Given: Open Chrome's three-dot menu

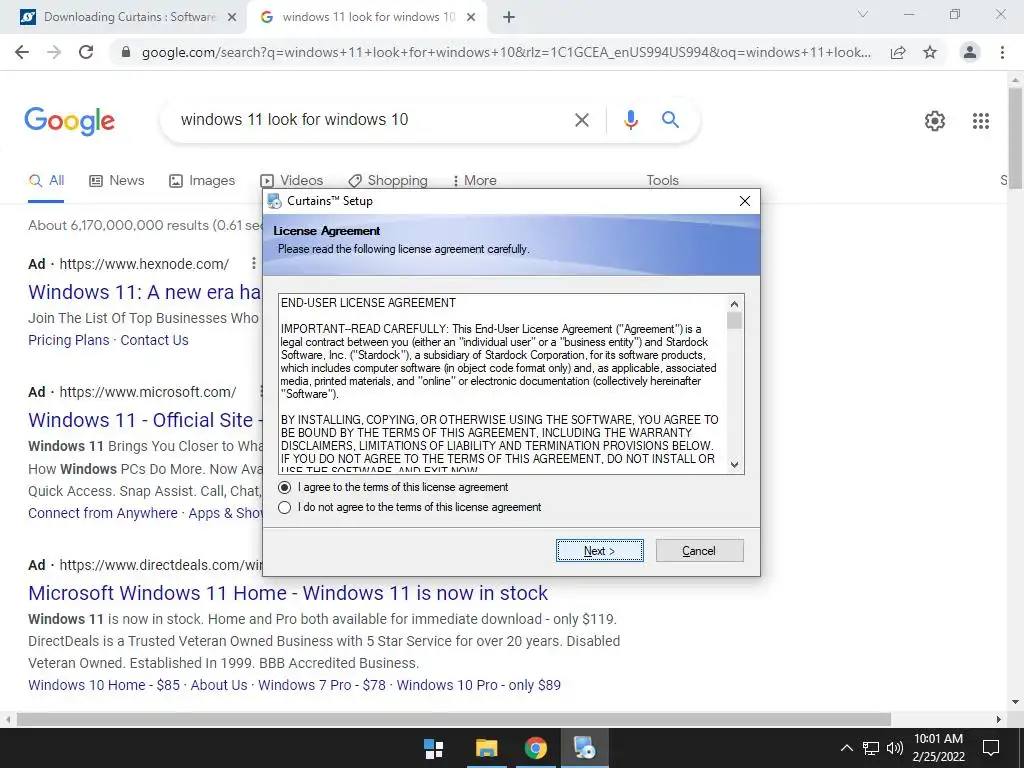Looking at the screenshot, I should [1002, 52].
